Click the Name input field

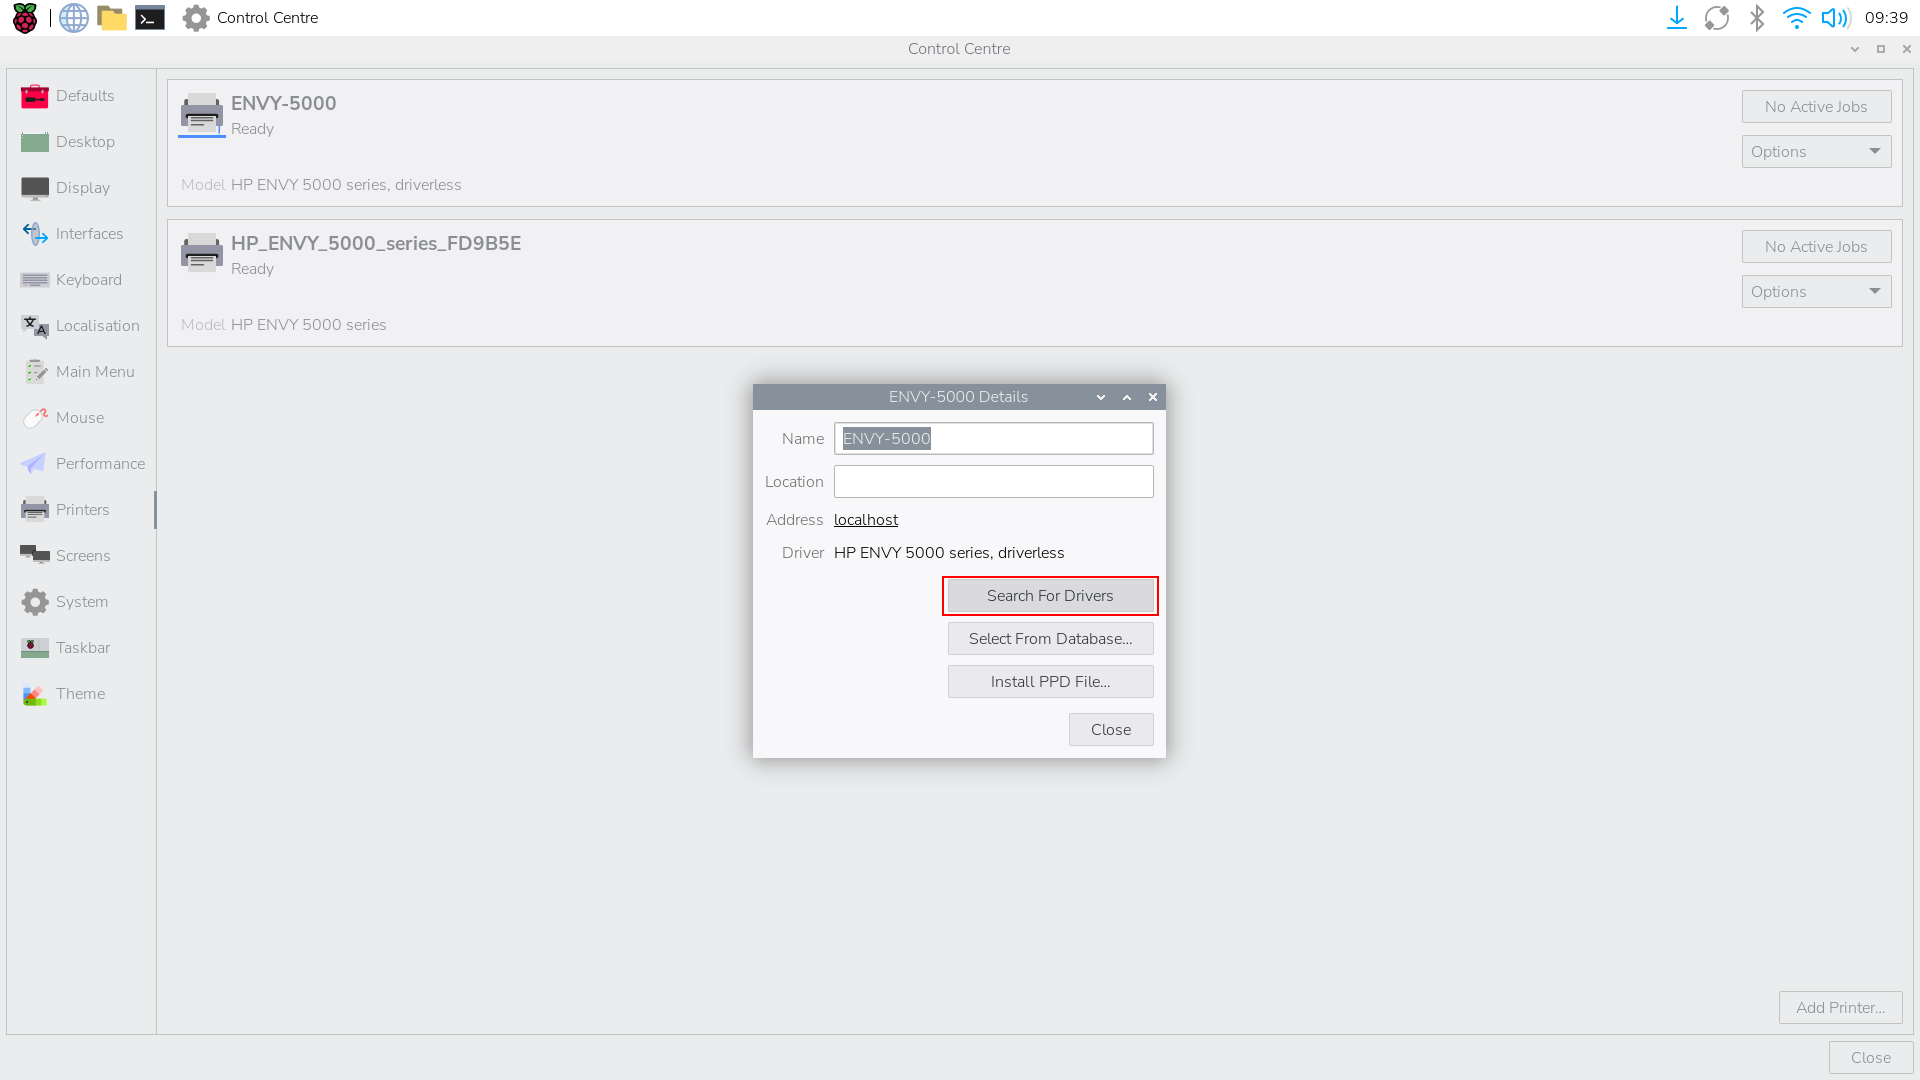tap(993, 439)
